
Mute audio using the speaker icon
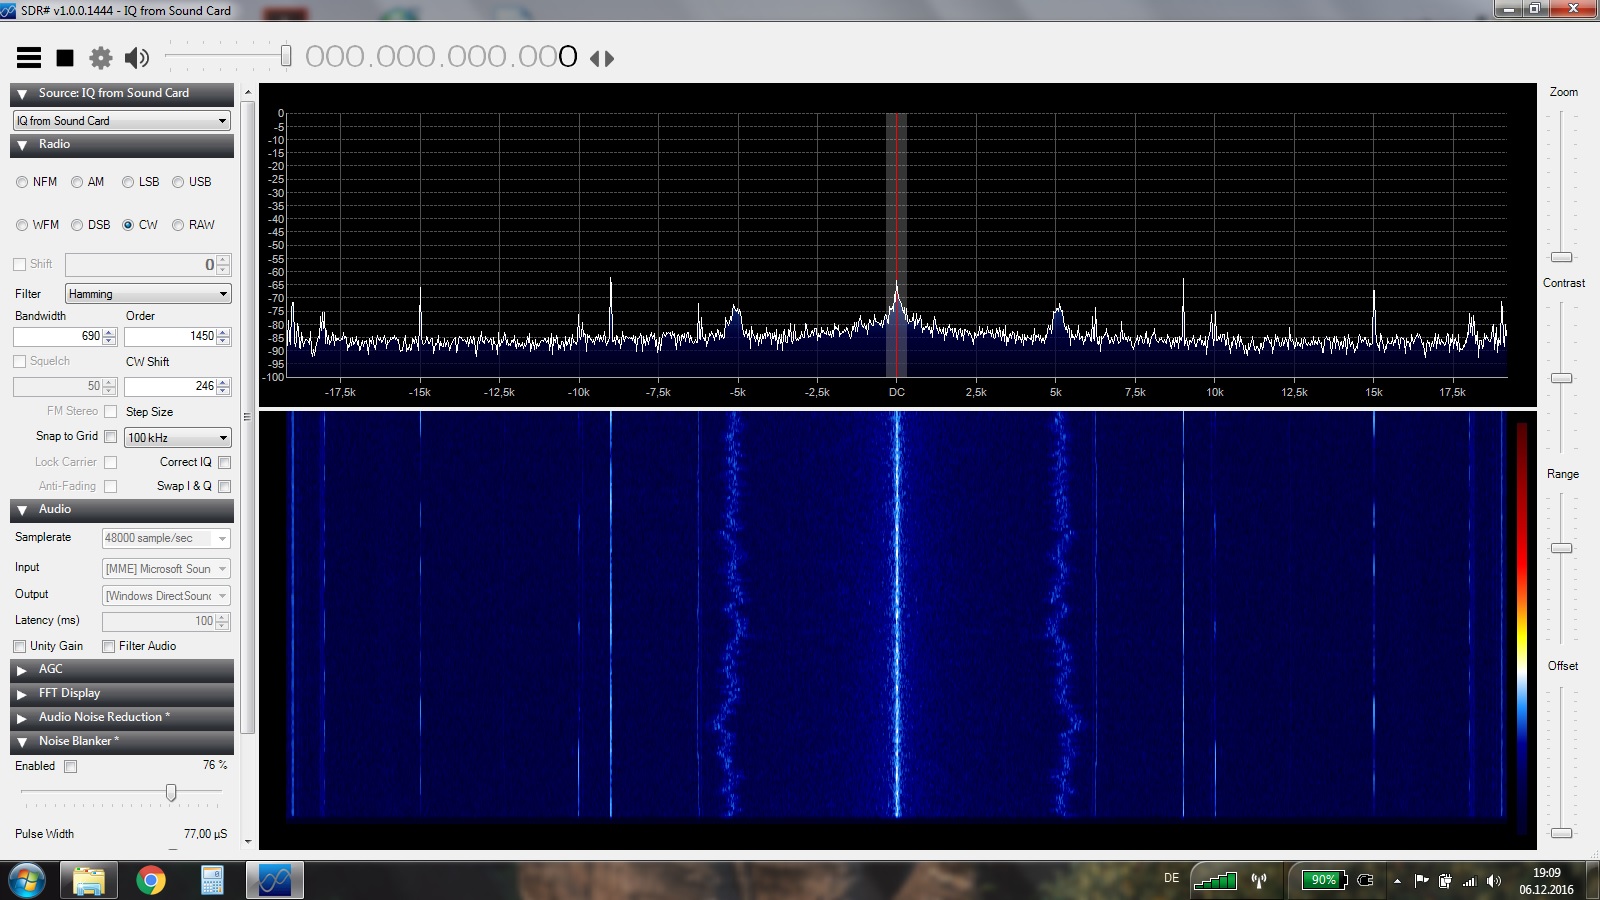tap(137, 58)
